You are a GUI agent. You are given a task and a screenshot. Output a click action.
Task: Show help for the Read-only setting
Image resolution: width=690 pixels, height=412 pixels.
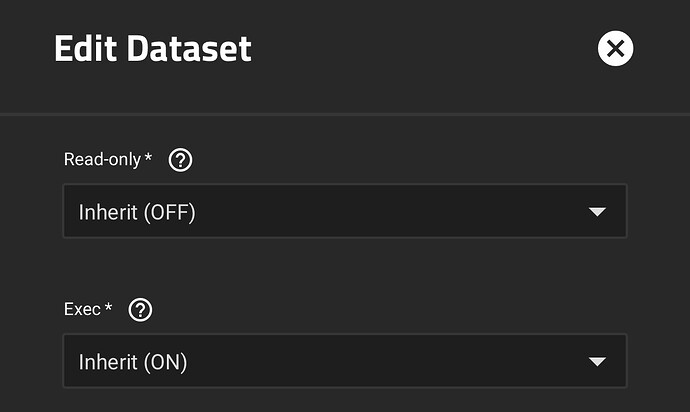point(180,160)
